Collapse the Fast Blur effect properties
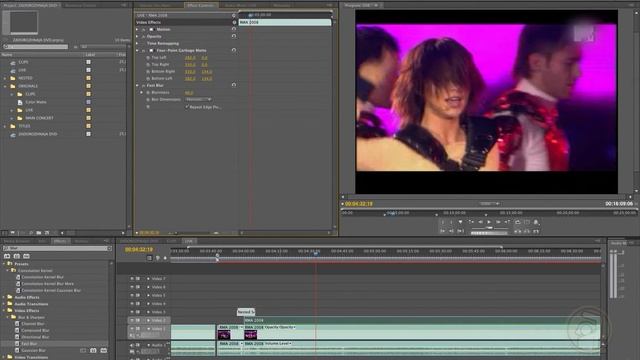This screenshot has height=360, width=640. pyautogui.click(x=138, y=85)
